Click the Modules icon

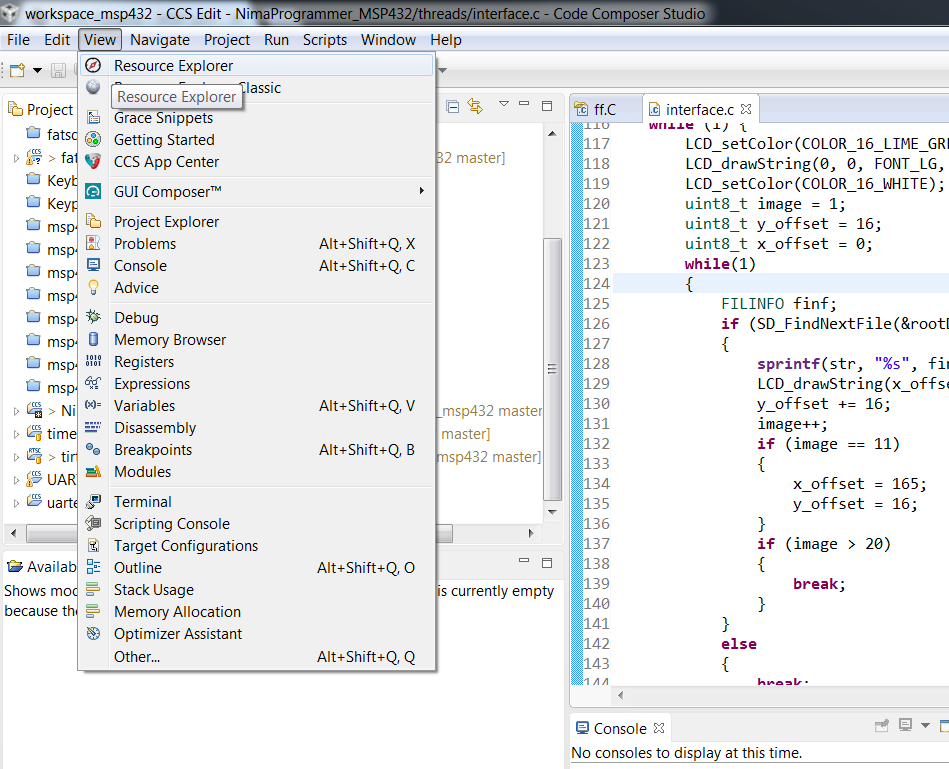(x=93, y=471)
